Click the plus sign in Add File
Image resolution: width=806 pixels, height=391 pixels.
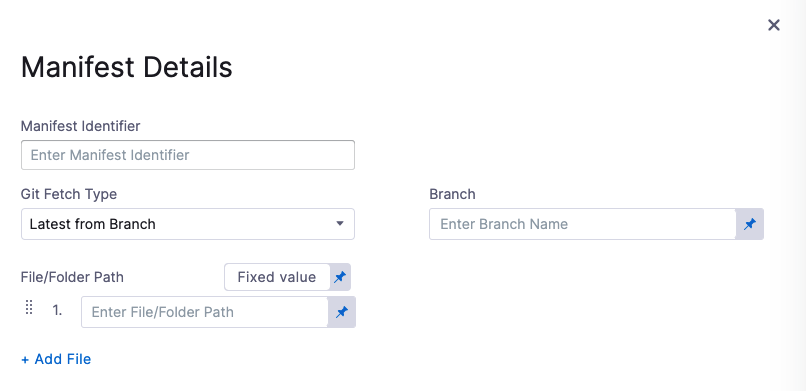point(25,360)
